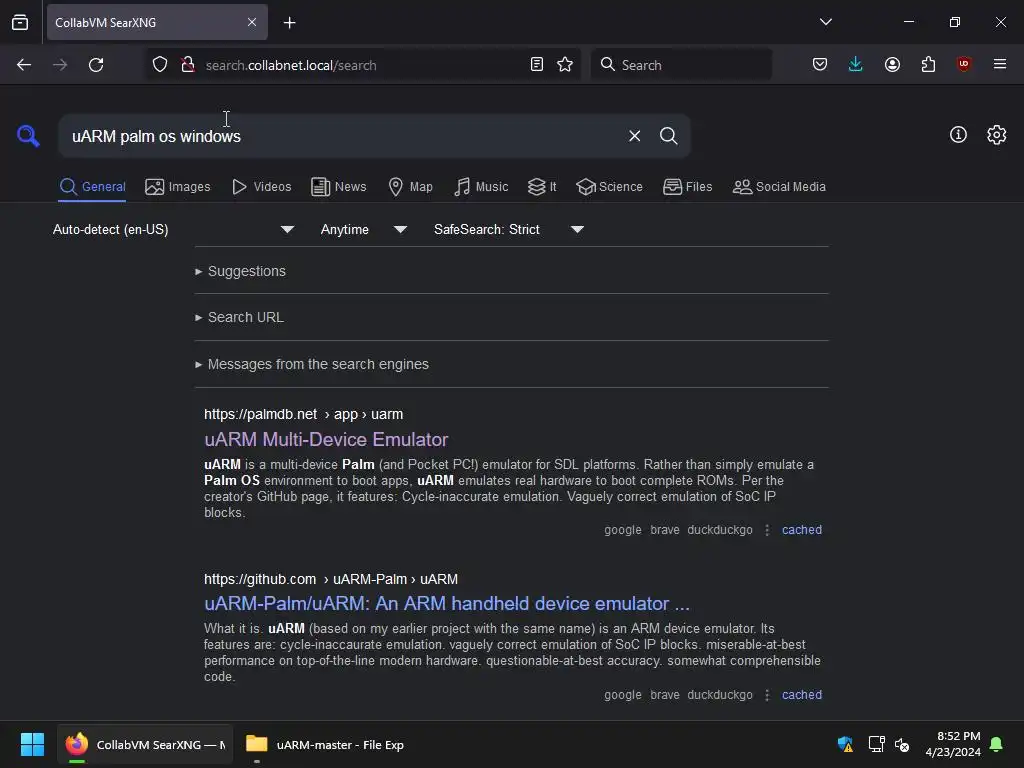The height and width of the screenshot is (768, 1024).
Task: Click the Windows Security tray icon
Action: [845, 744]
